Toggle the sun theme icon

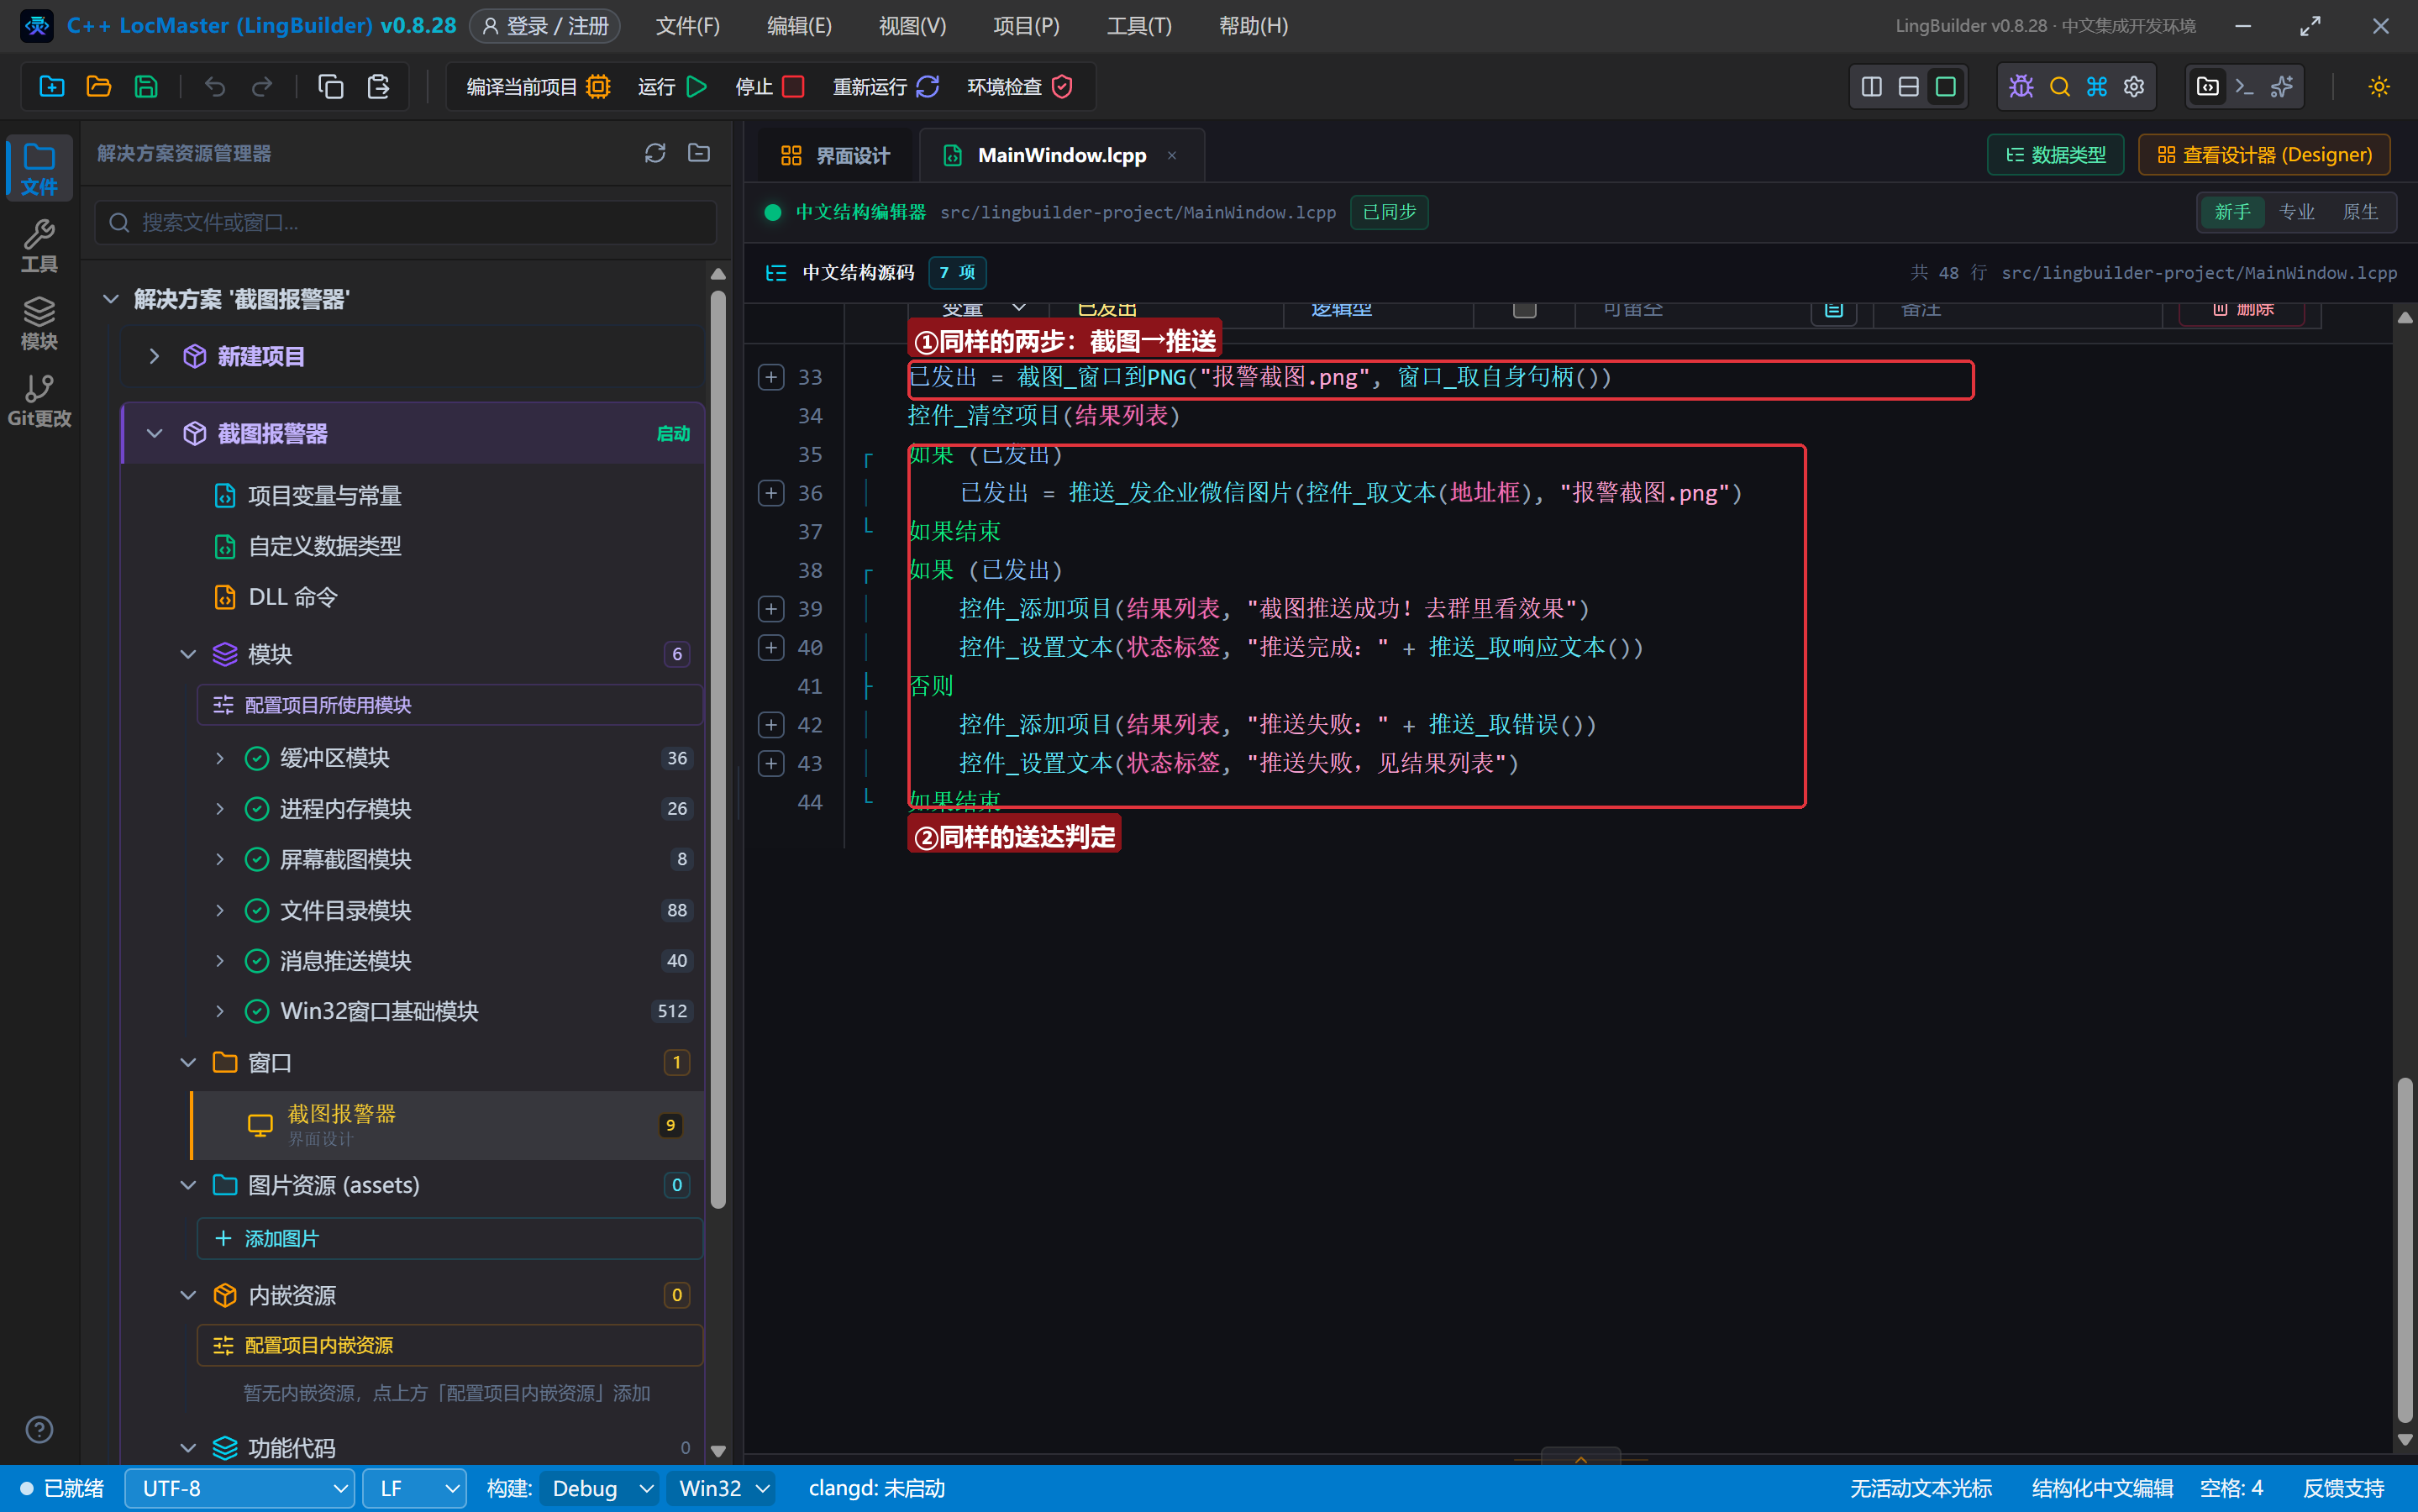click(x=2379, y=87)
